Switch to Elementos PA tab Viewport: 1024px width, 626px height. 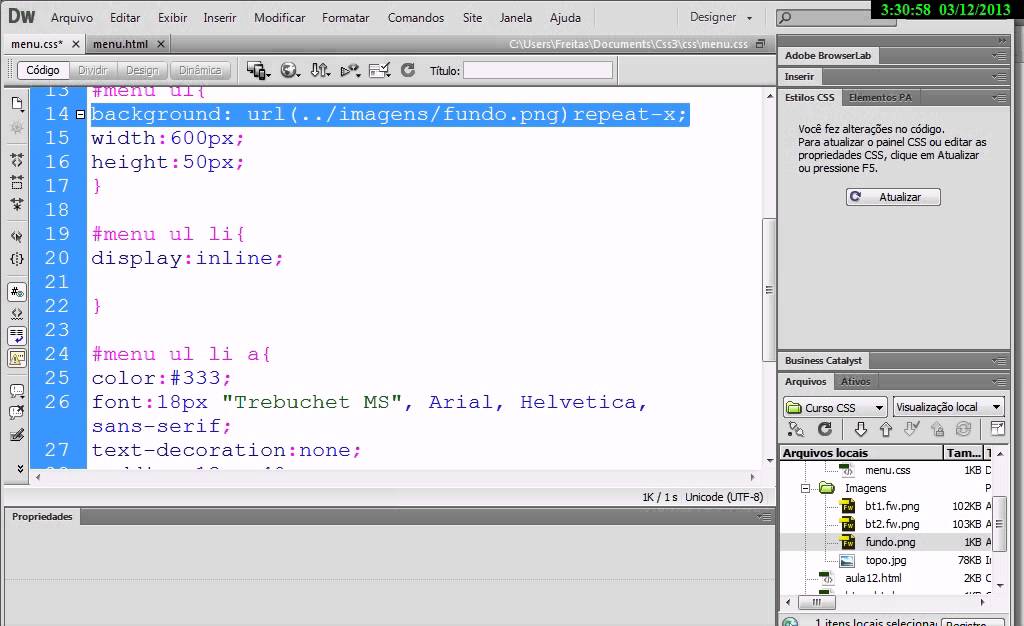(x=880, y=97)
